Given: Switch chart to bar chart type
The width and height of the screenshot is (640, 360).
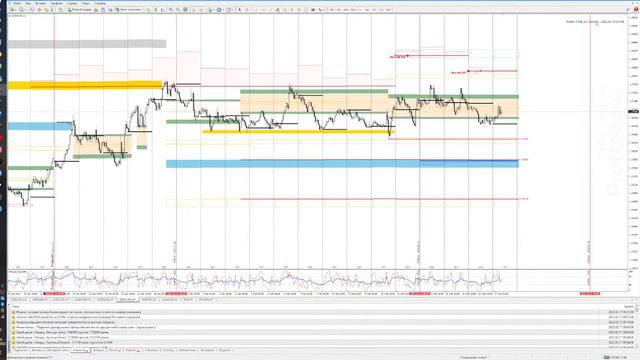Looking at the screenshot, I should point(148,9).
